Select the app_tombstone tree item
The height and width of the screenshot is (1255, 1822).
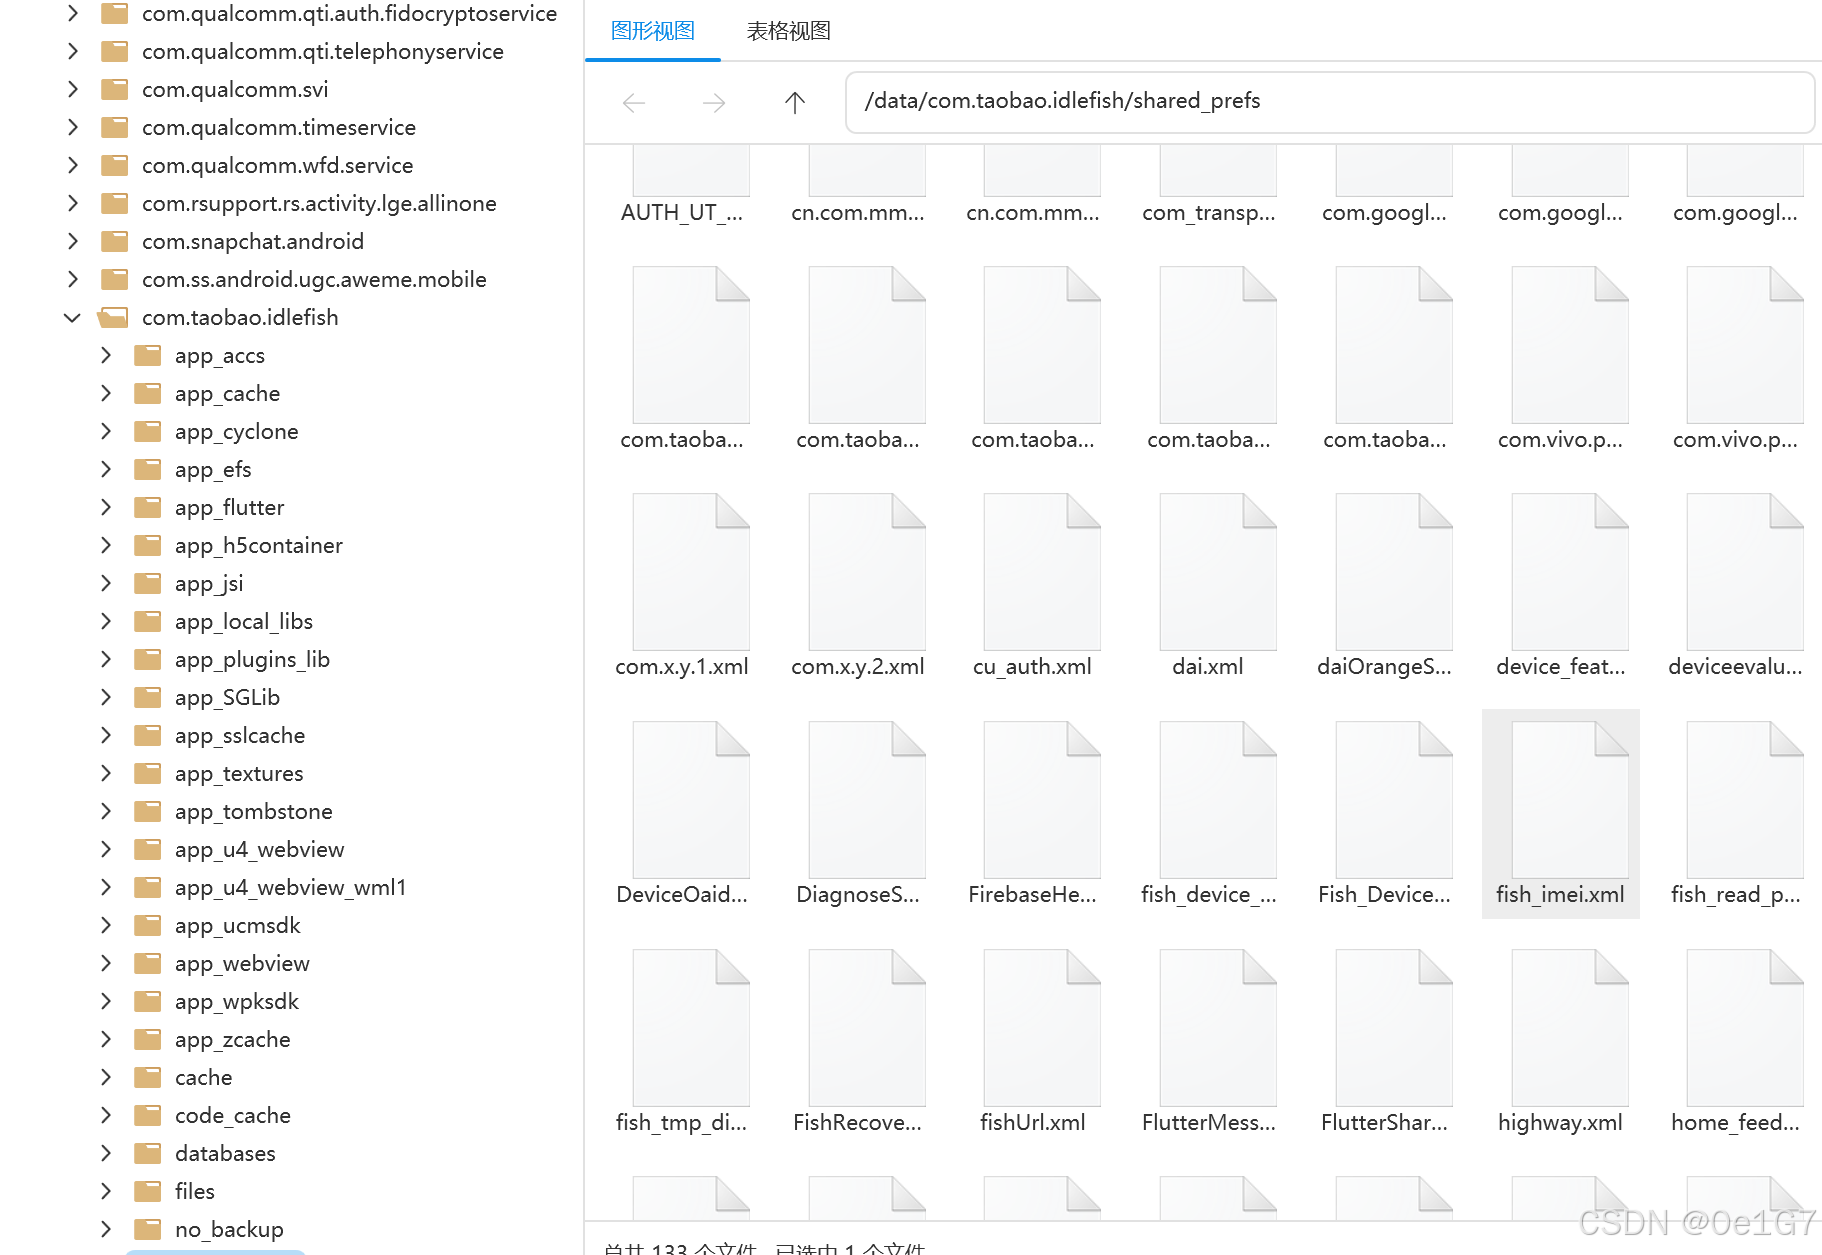tap(253, 812)
